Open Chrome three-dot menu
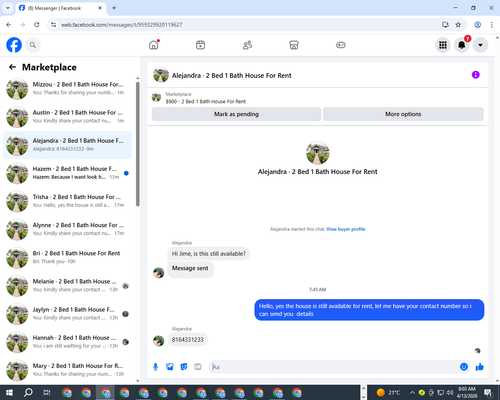This screenshot has width=500, height=400. click(492, 25)
